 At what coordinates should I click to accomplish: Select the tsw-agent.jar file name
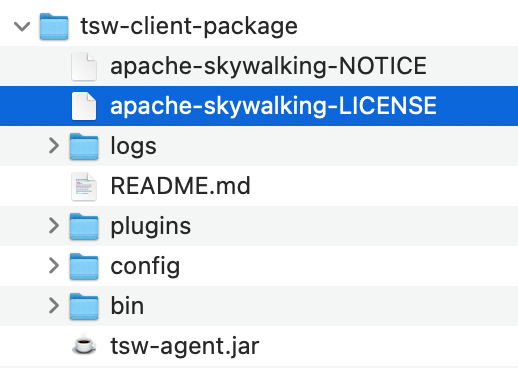coord(185,346)
